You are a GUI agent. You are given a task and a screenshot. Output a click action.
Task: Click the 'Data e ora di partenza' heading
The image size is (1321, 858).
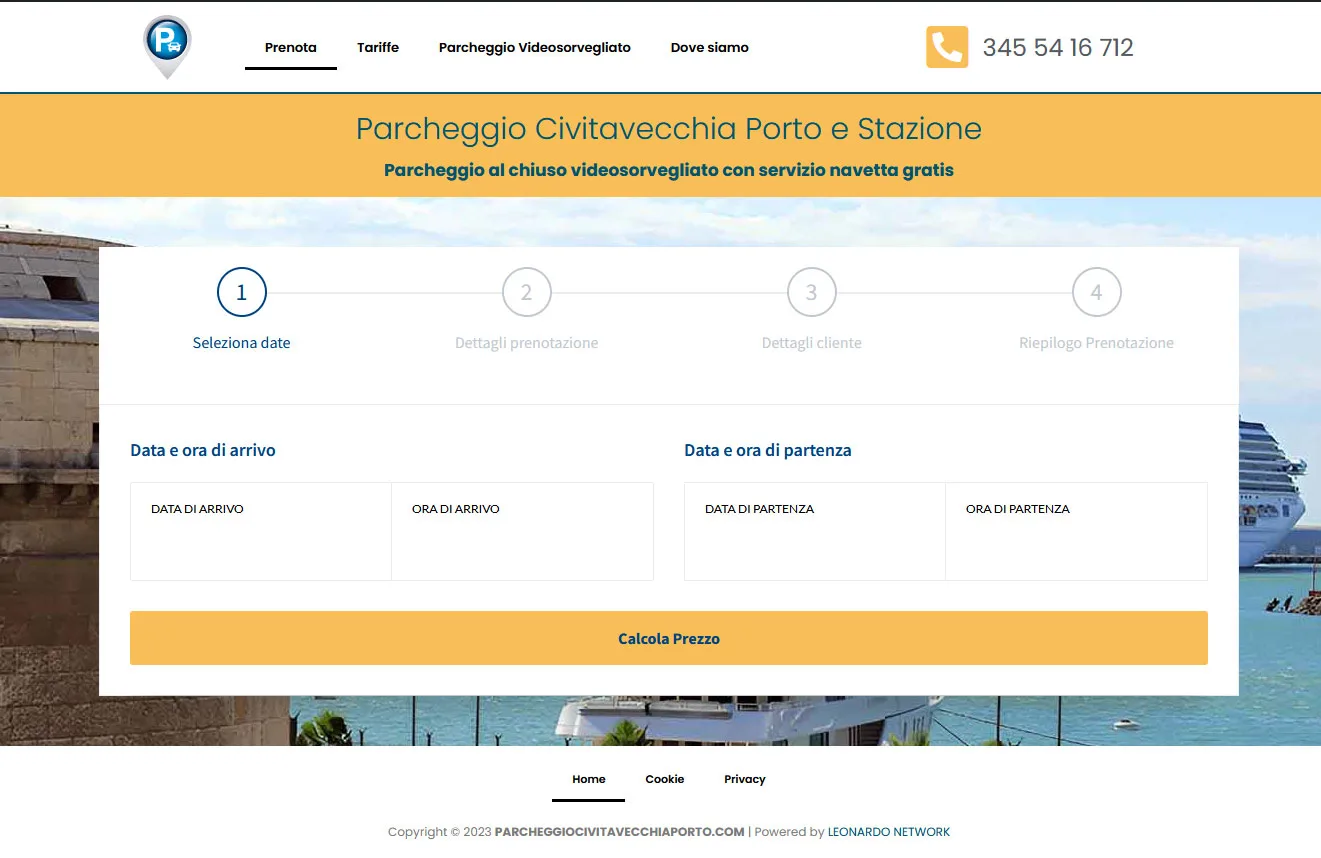(x=768, y=450)
